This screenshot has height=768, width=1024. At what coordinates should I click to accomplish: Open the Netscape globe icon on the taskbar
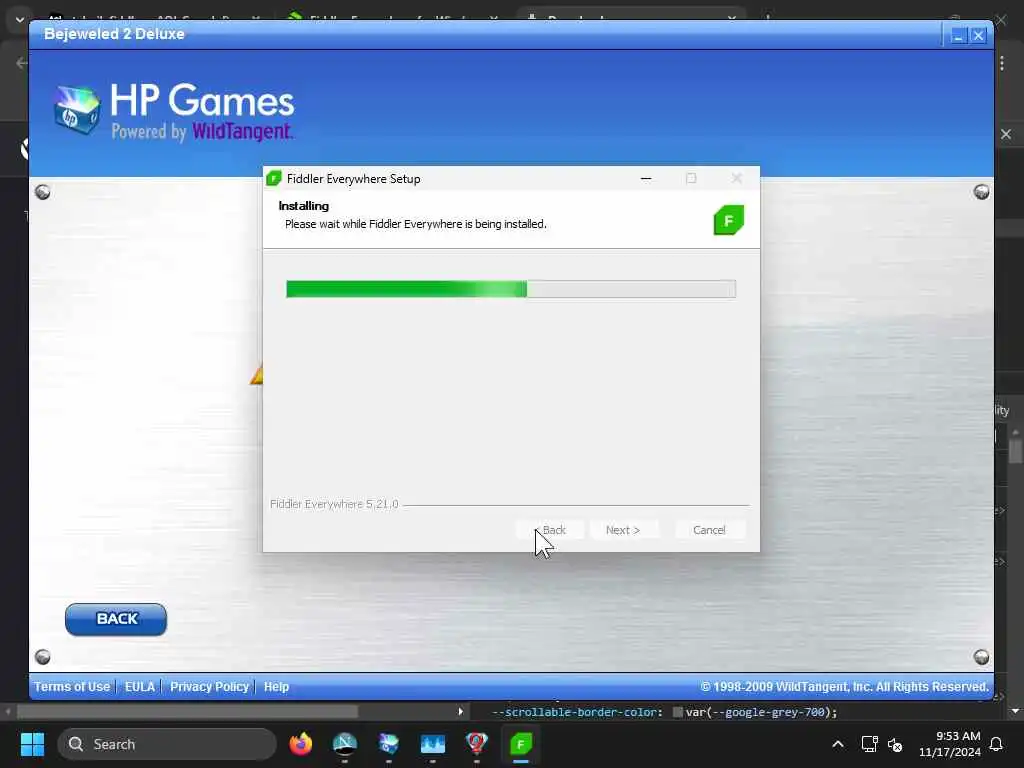tap(345, 744)
